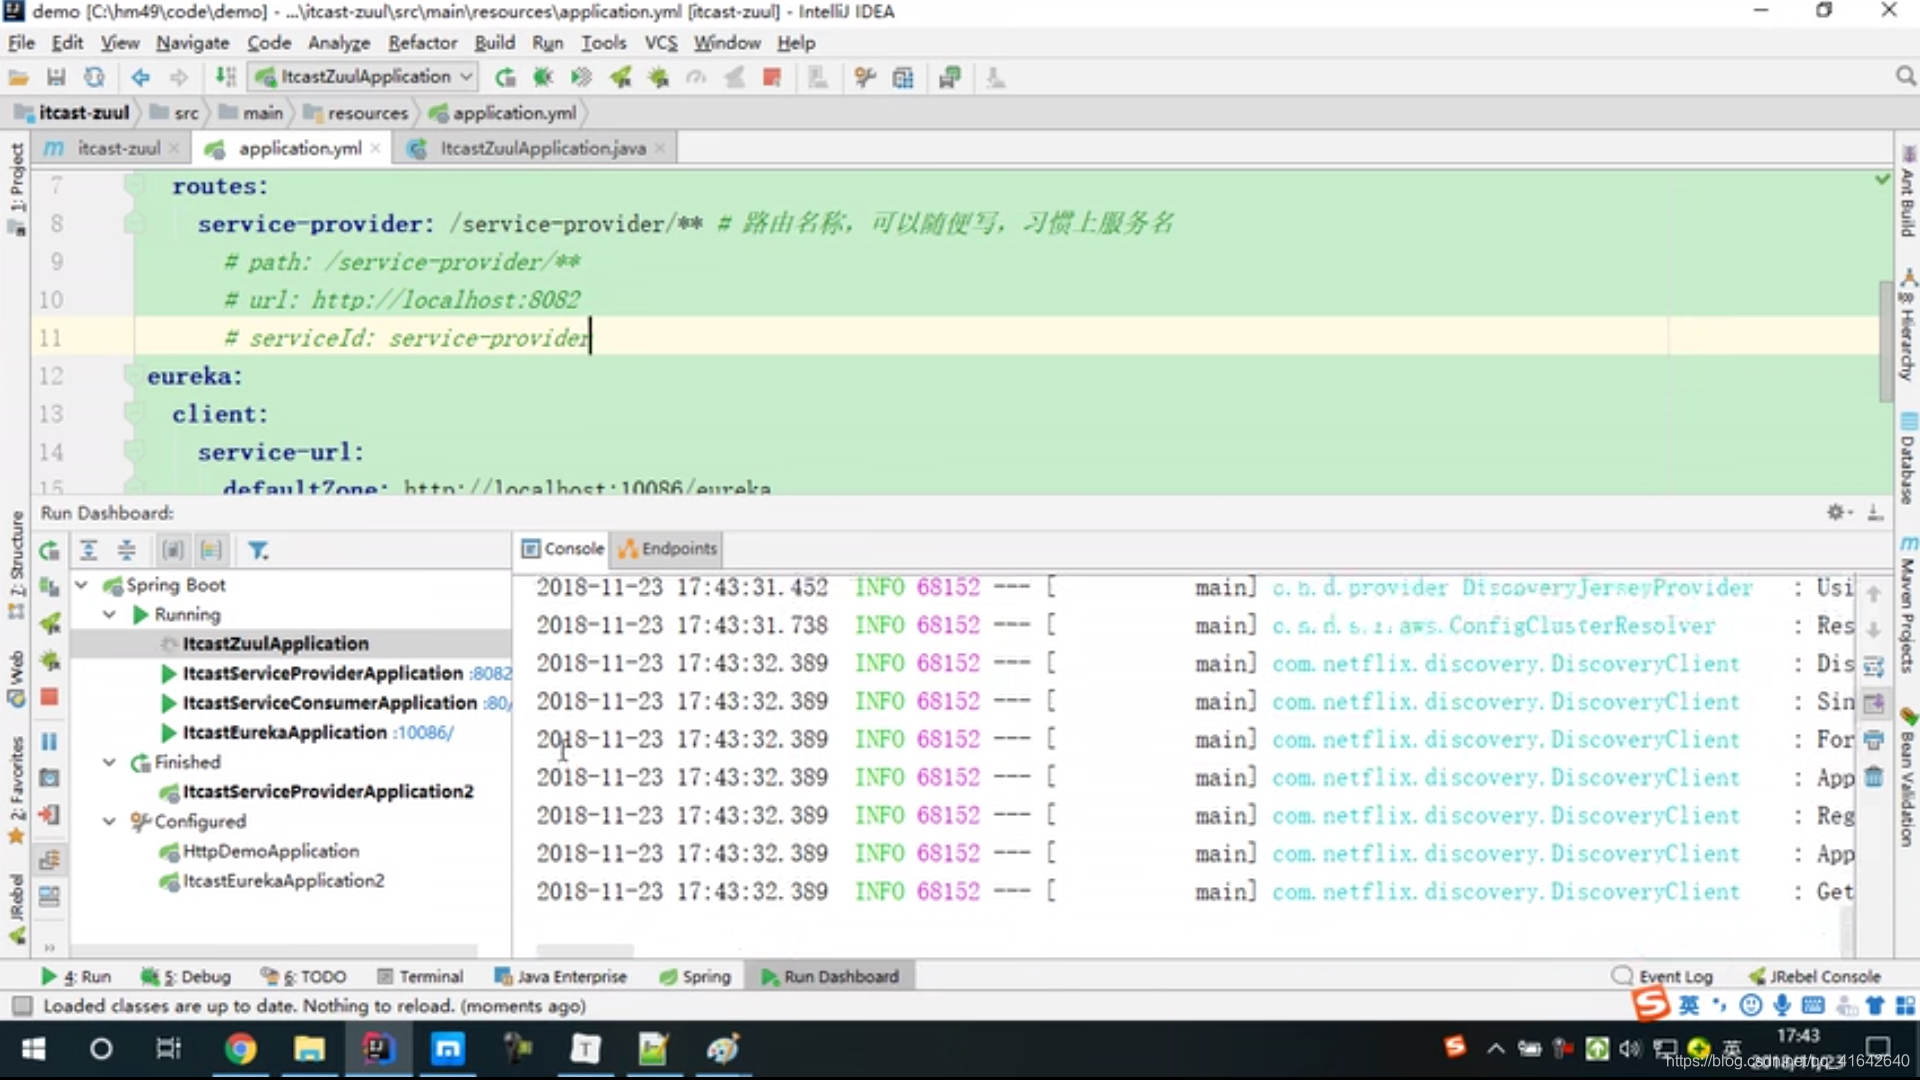
Task: Toggle the Maven Projects tool window
Action: pos(1908,605)
